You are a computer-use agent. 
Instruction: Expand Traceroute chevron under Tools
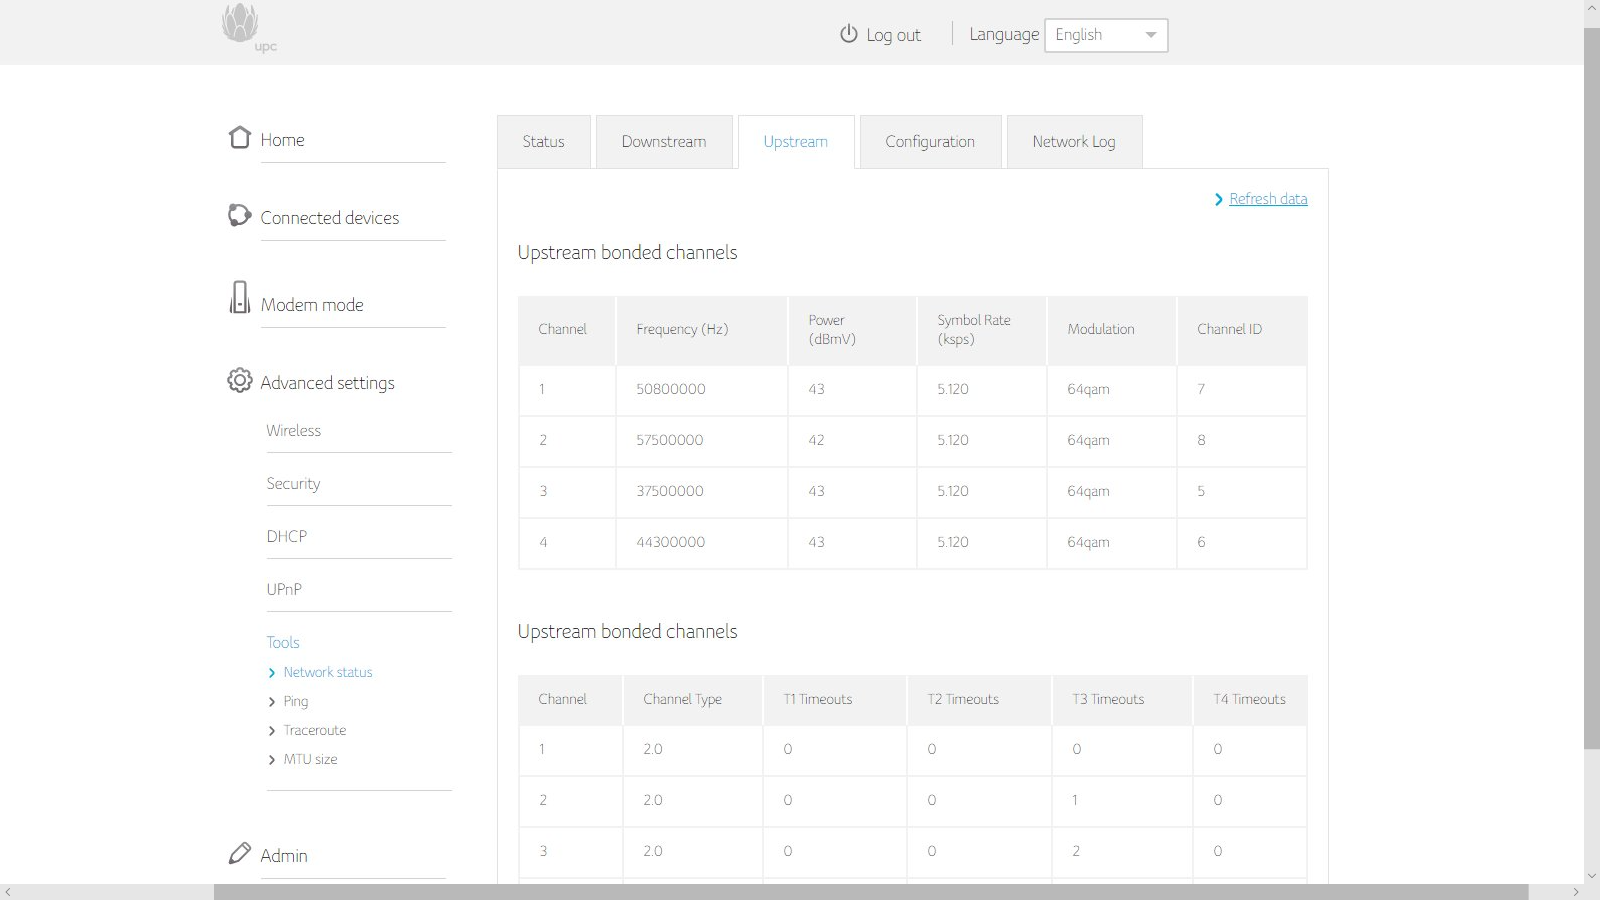pos(272,731)
